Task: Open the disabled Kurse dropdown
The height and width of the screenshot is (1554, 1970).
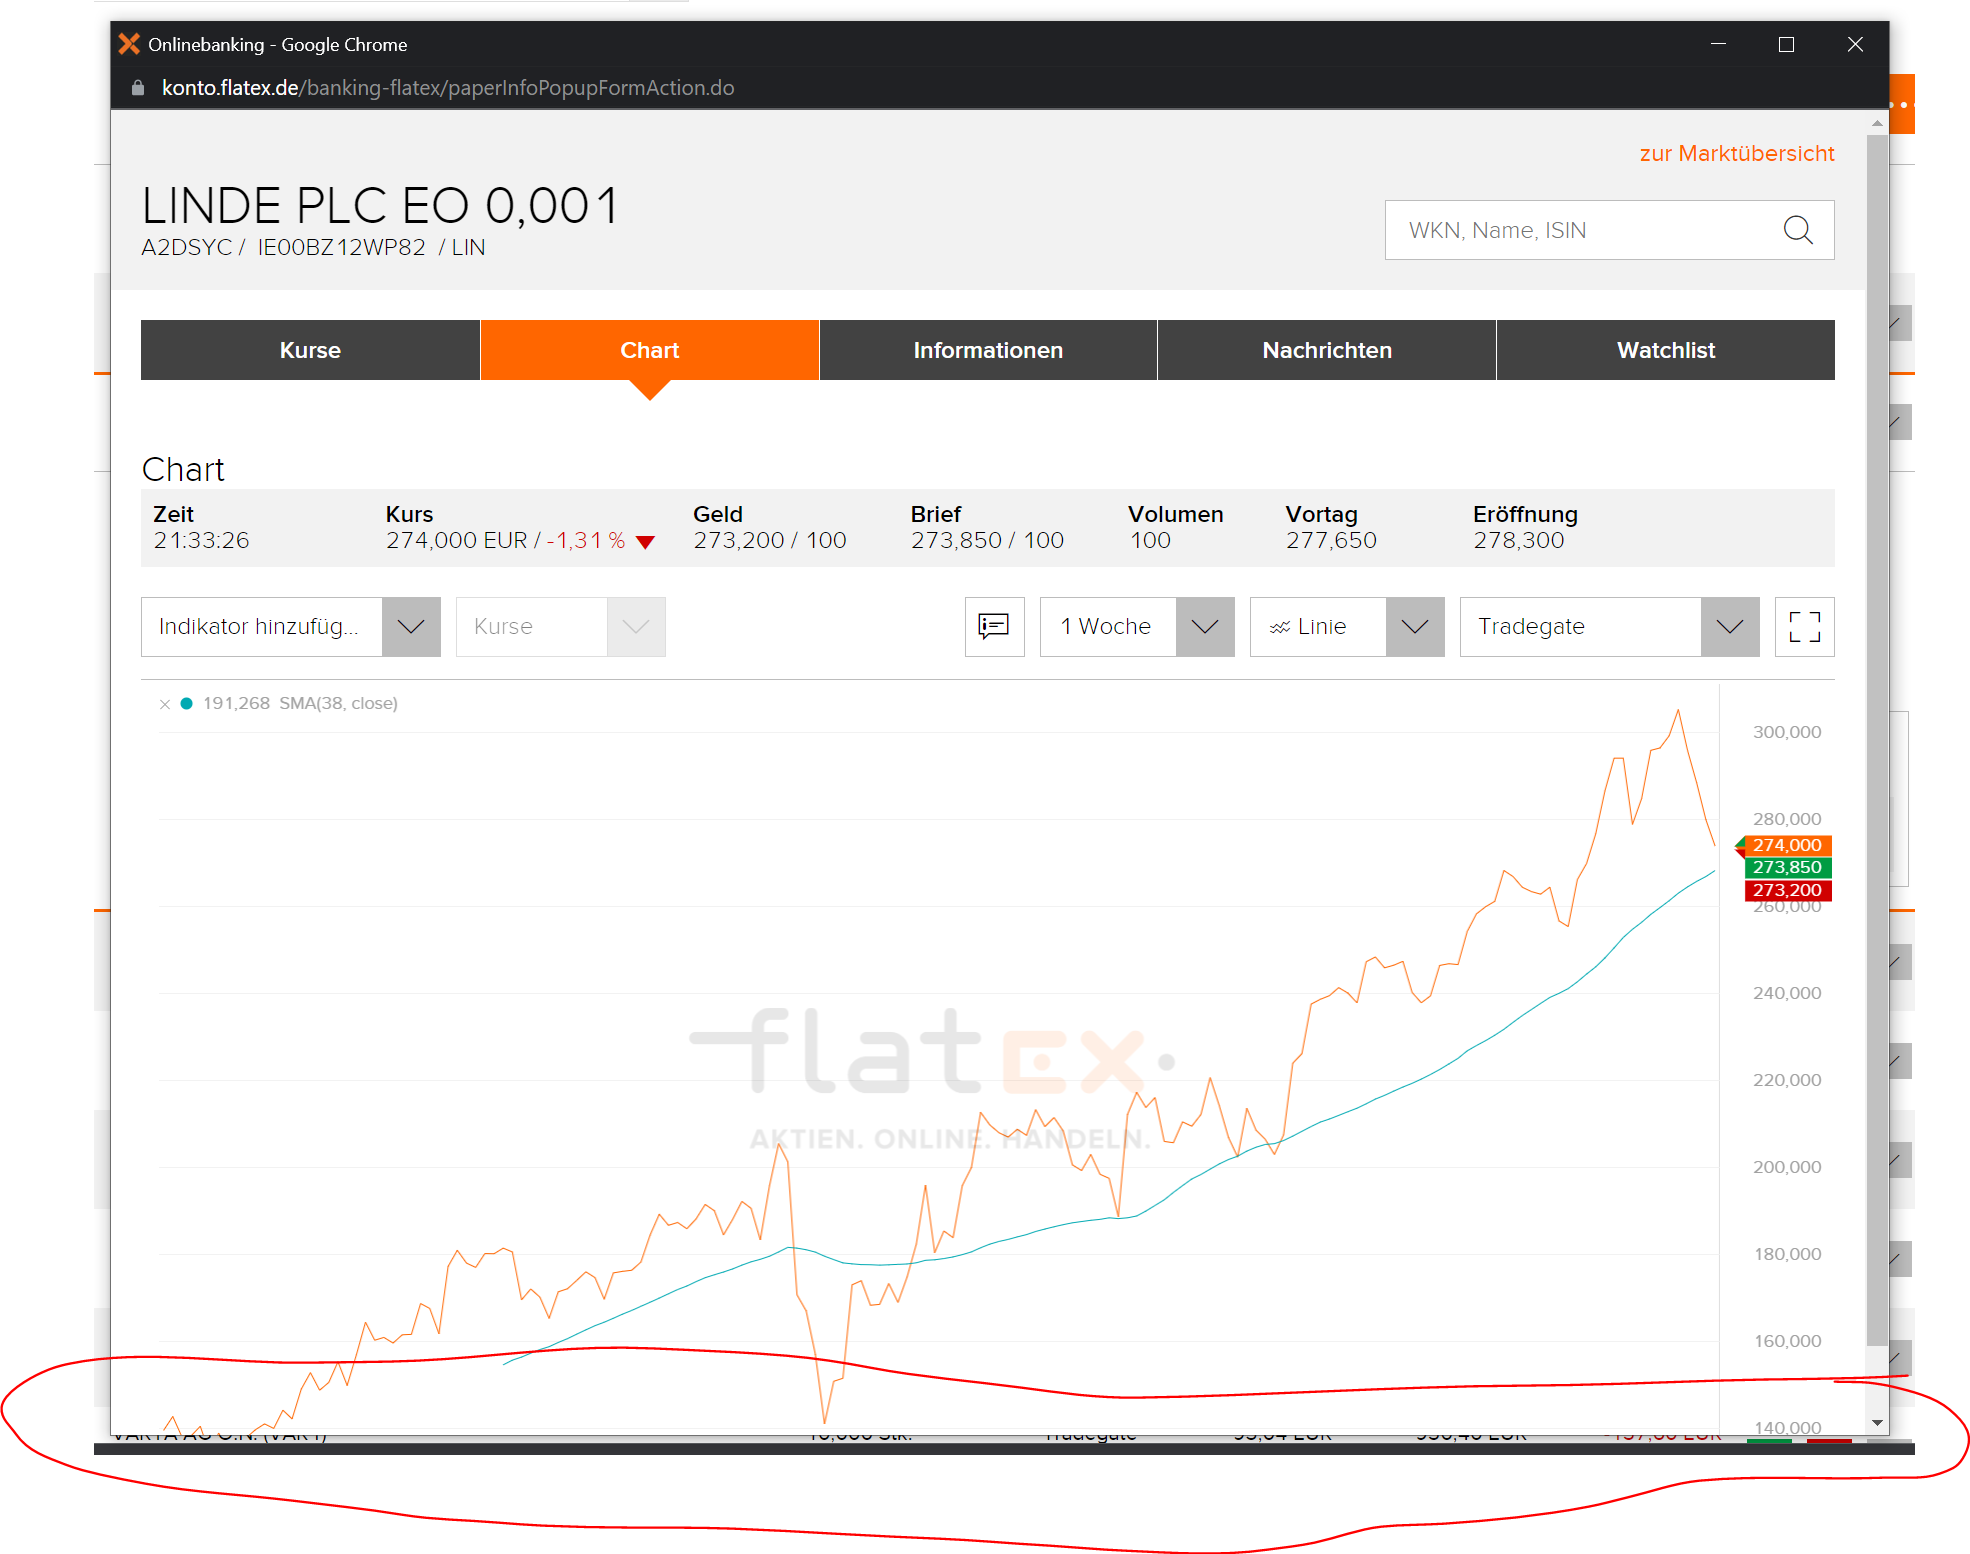Action: [x=561, y=627]
